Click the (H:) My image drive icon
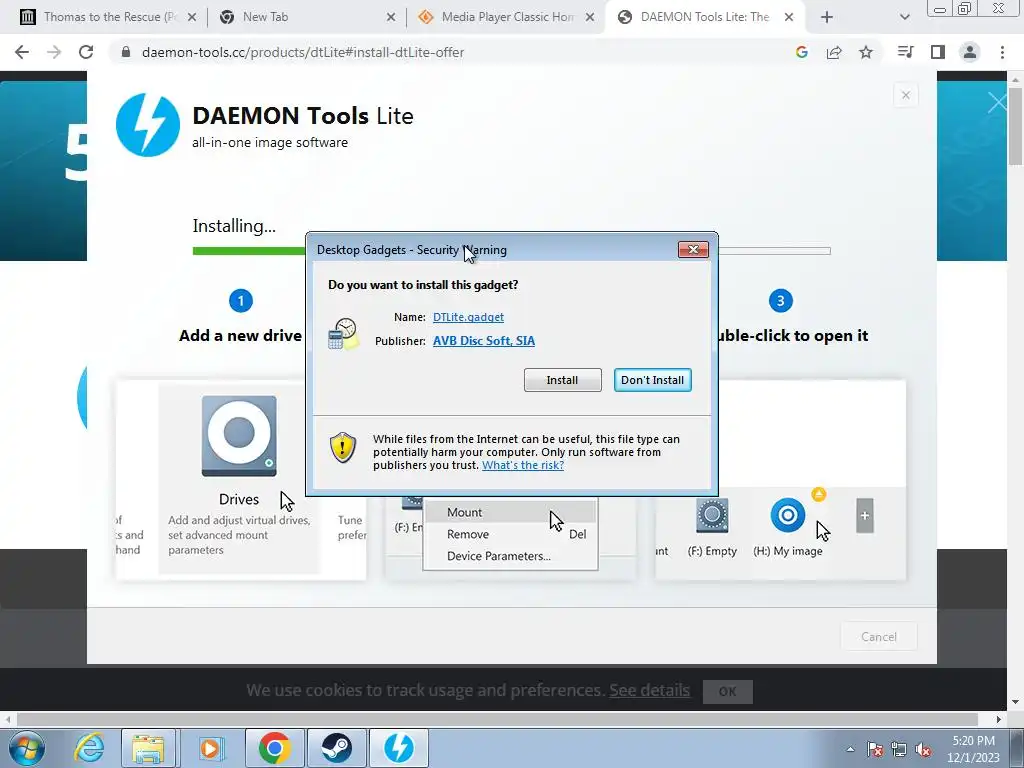Screen dimensions: 1024x768 pyautogui.click(x=788, y=515)
